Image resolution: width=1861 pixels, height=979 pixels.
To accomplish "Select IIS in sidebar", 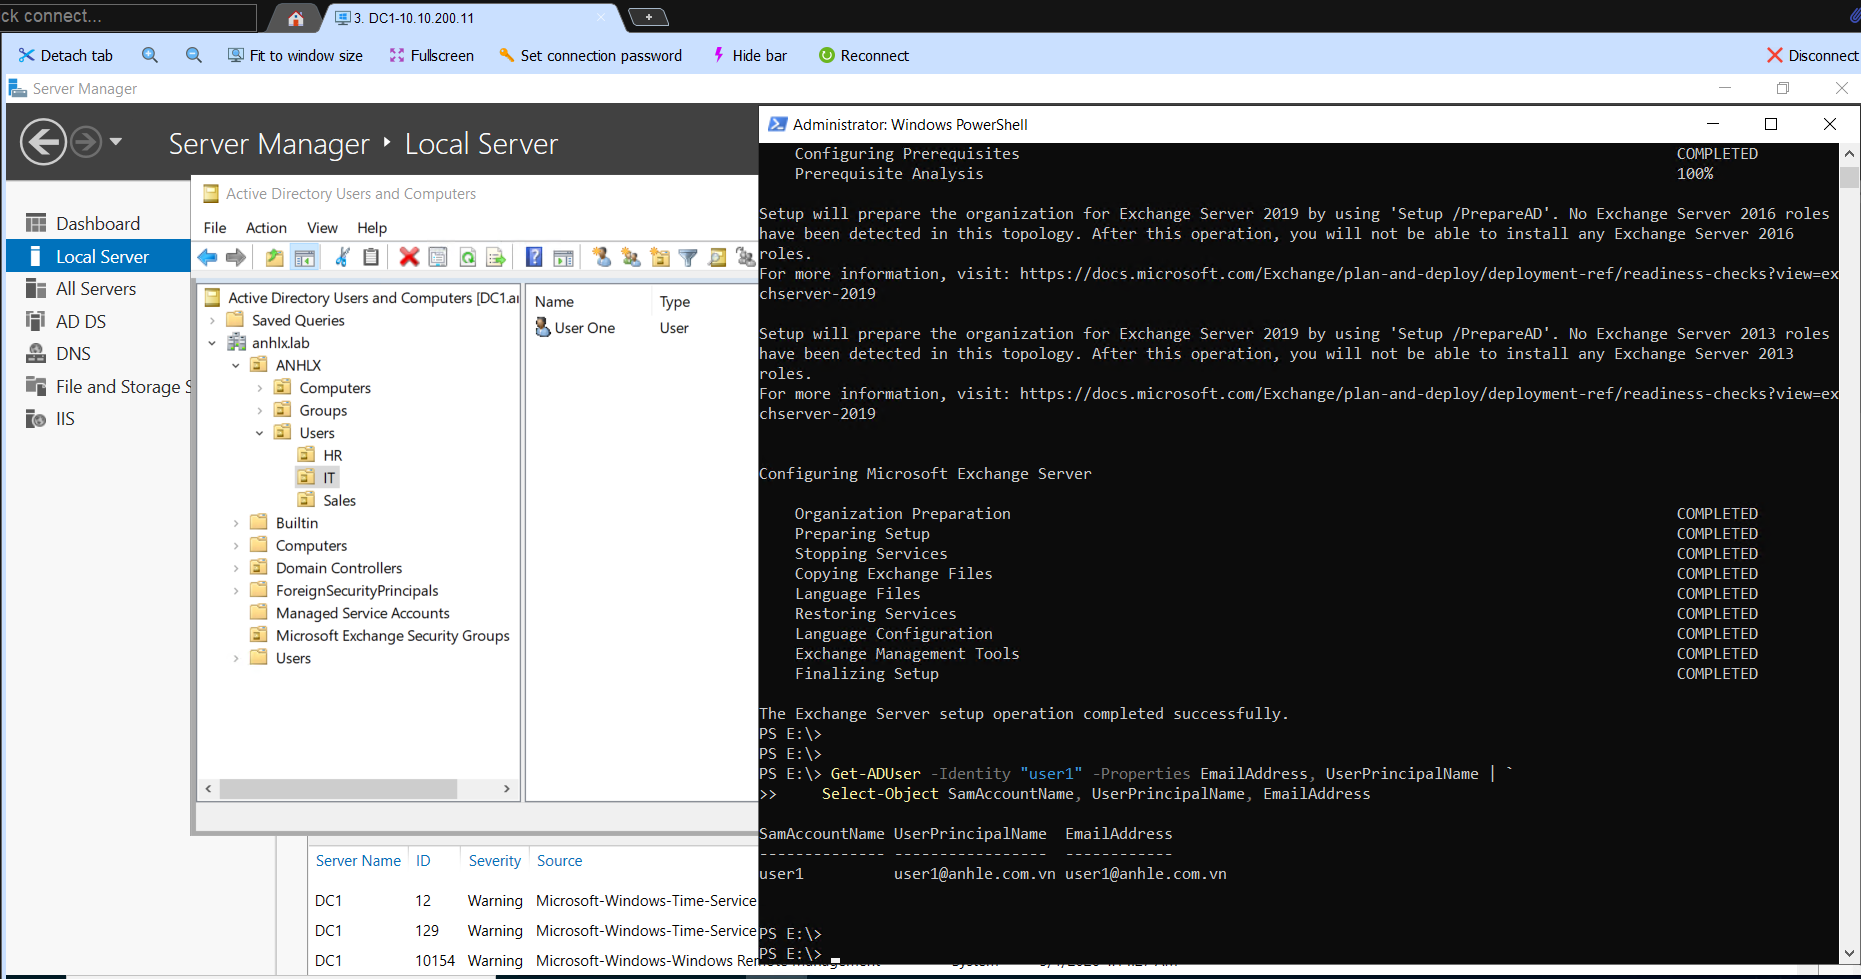I will [98, 419].
